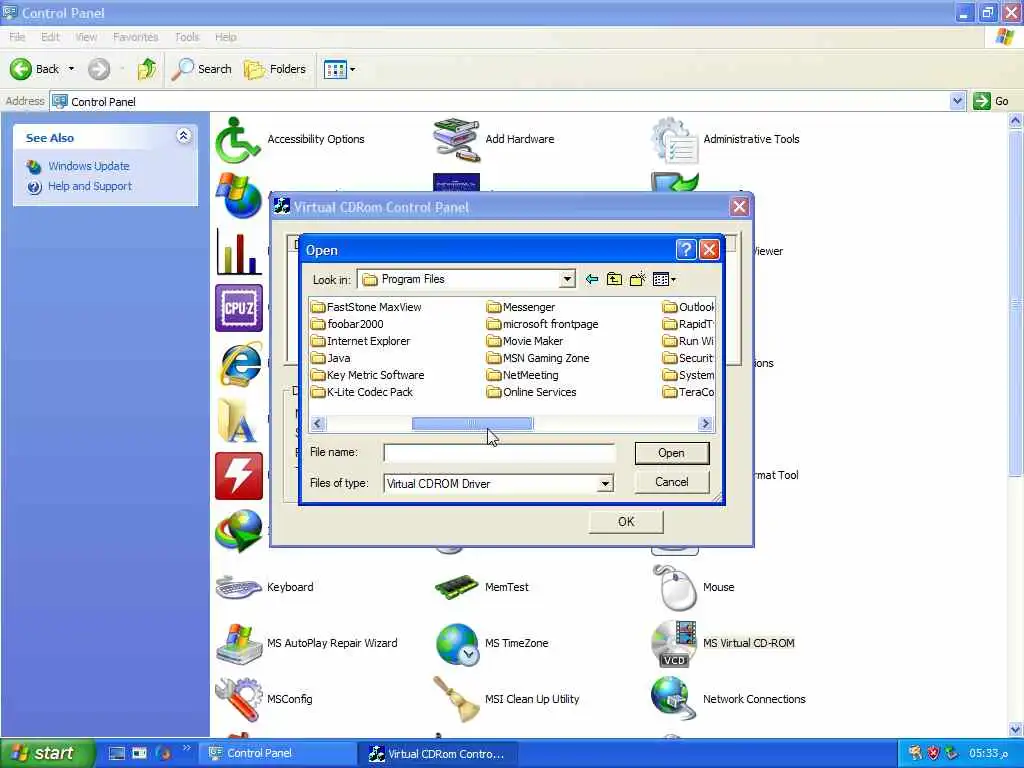Expand the Files of type dropdown
Image resolution: width=1024 pixels, height=768 pixels.
point(605,484)
